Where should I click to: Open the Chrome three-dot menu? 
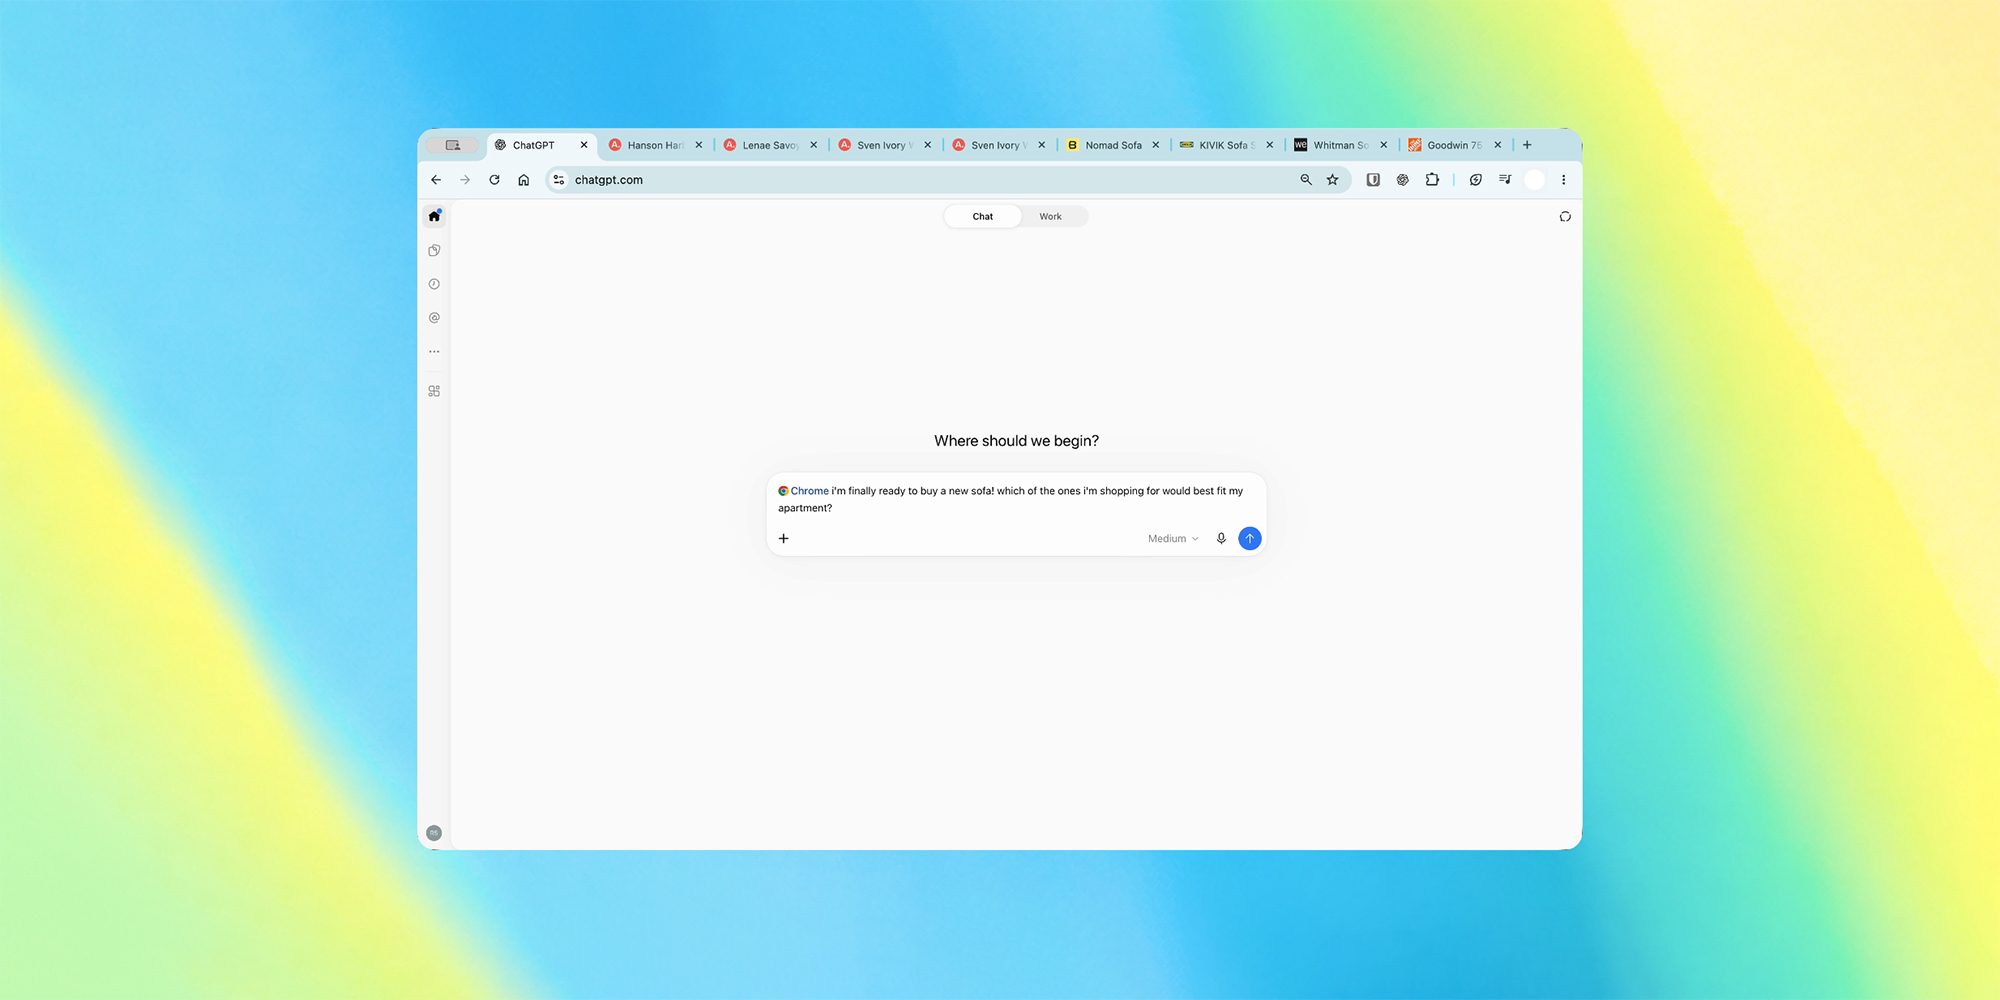point(1563,180)
